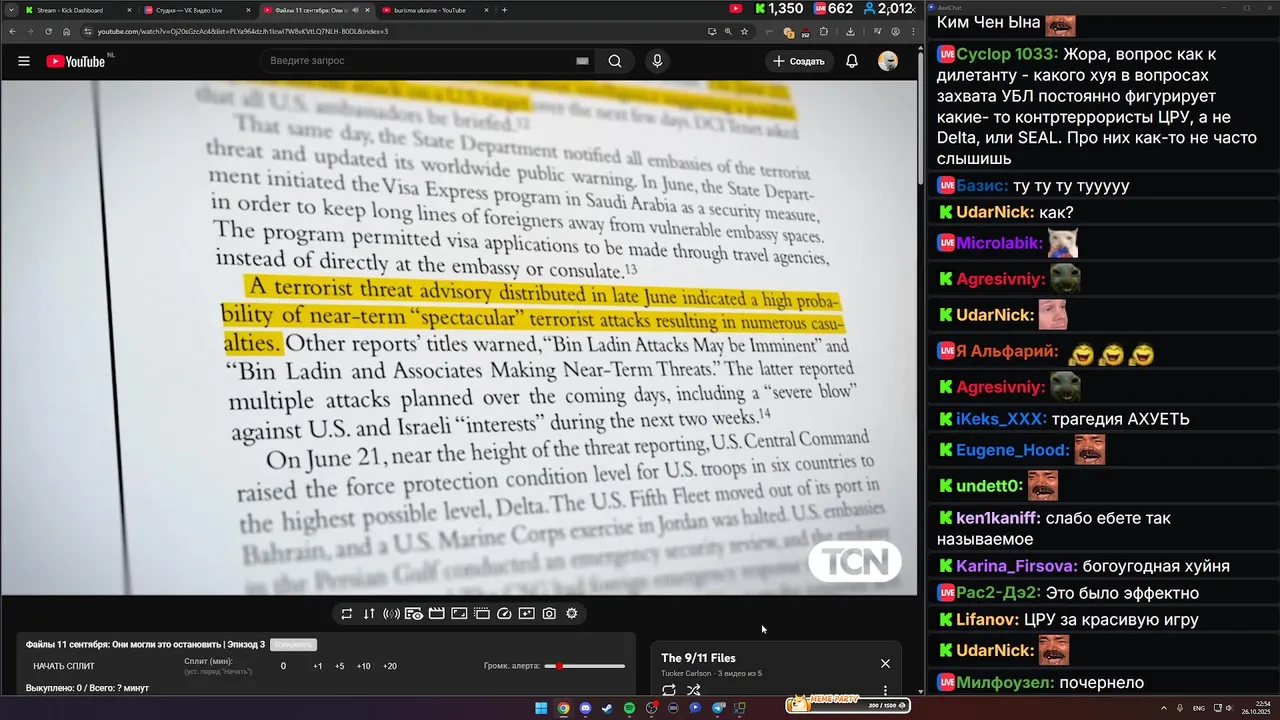1280x720 pixels.
Task: Switch ENG keyboard language
Action: (x=1199, y=708)
